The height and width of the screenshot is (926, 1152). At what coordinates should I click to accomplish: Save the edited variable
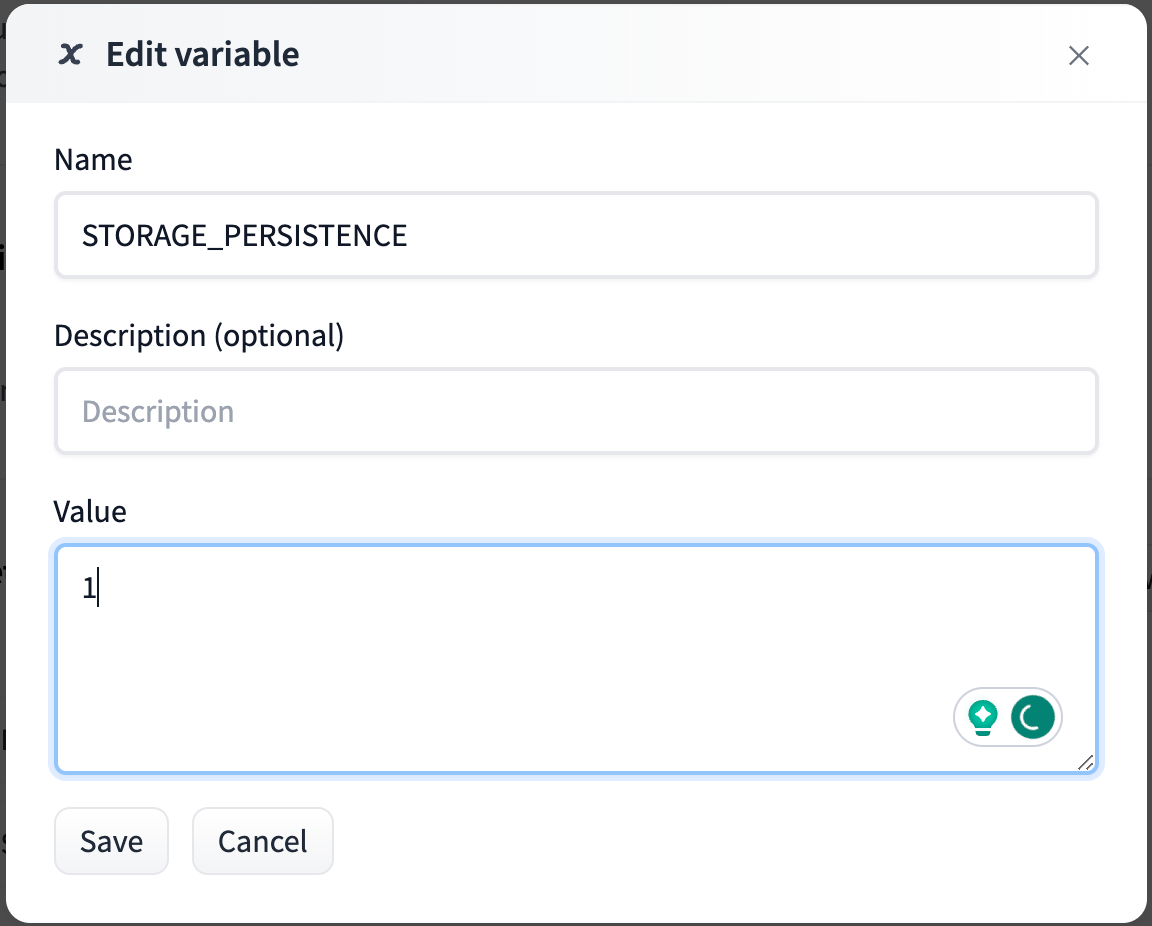(x=111, y=841)
